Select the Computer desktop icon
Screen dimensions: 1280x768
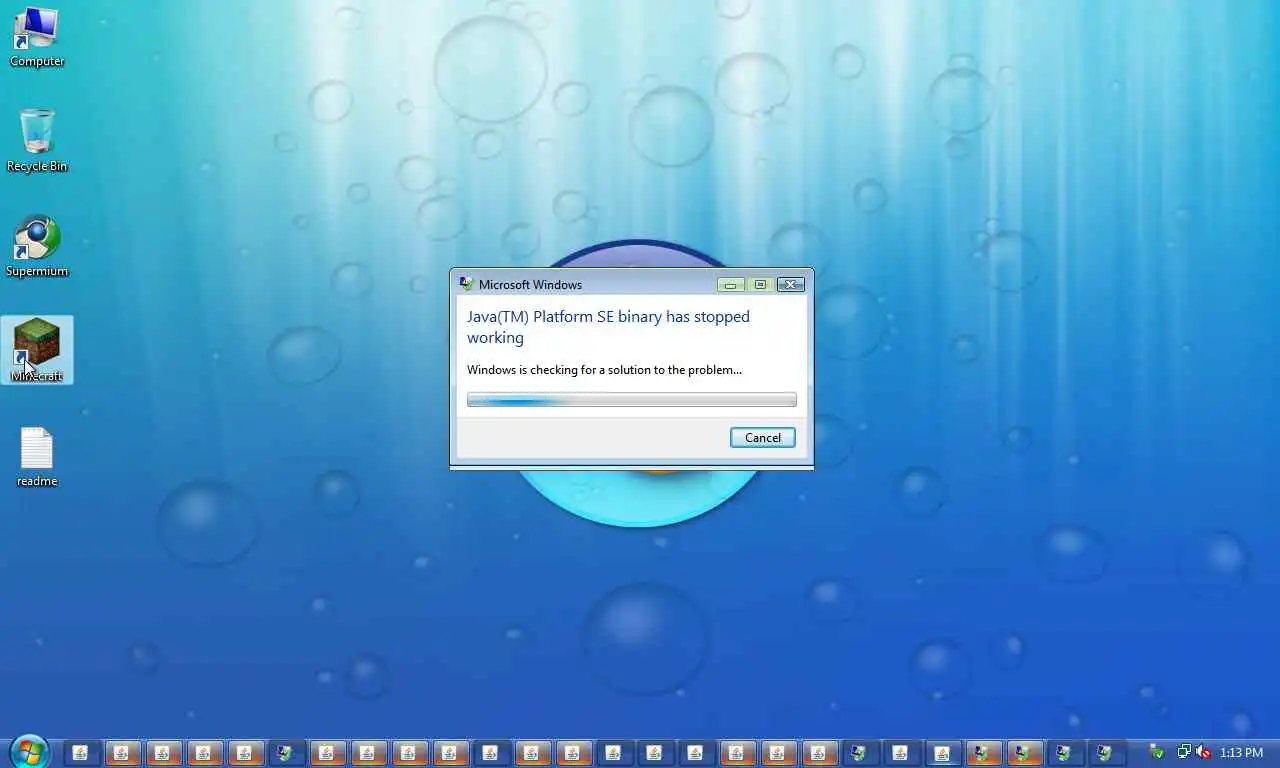[37, 37]
